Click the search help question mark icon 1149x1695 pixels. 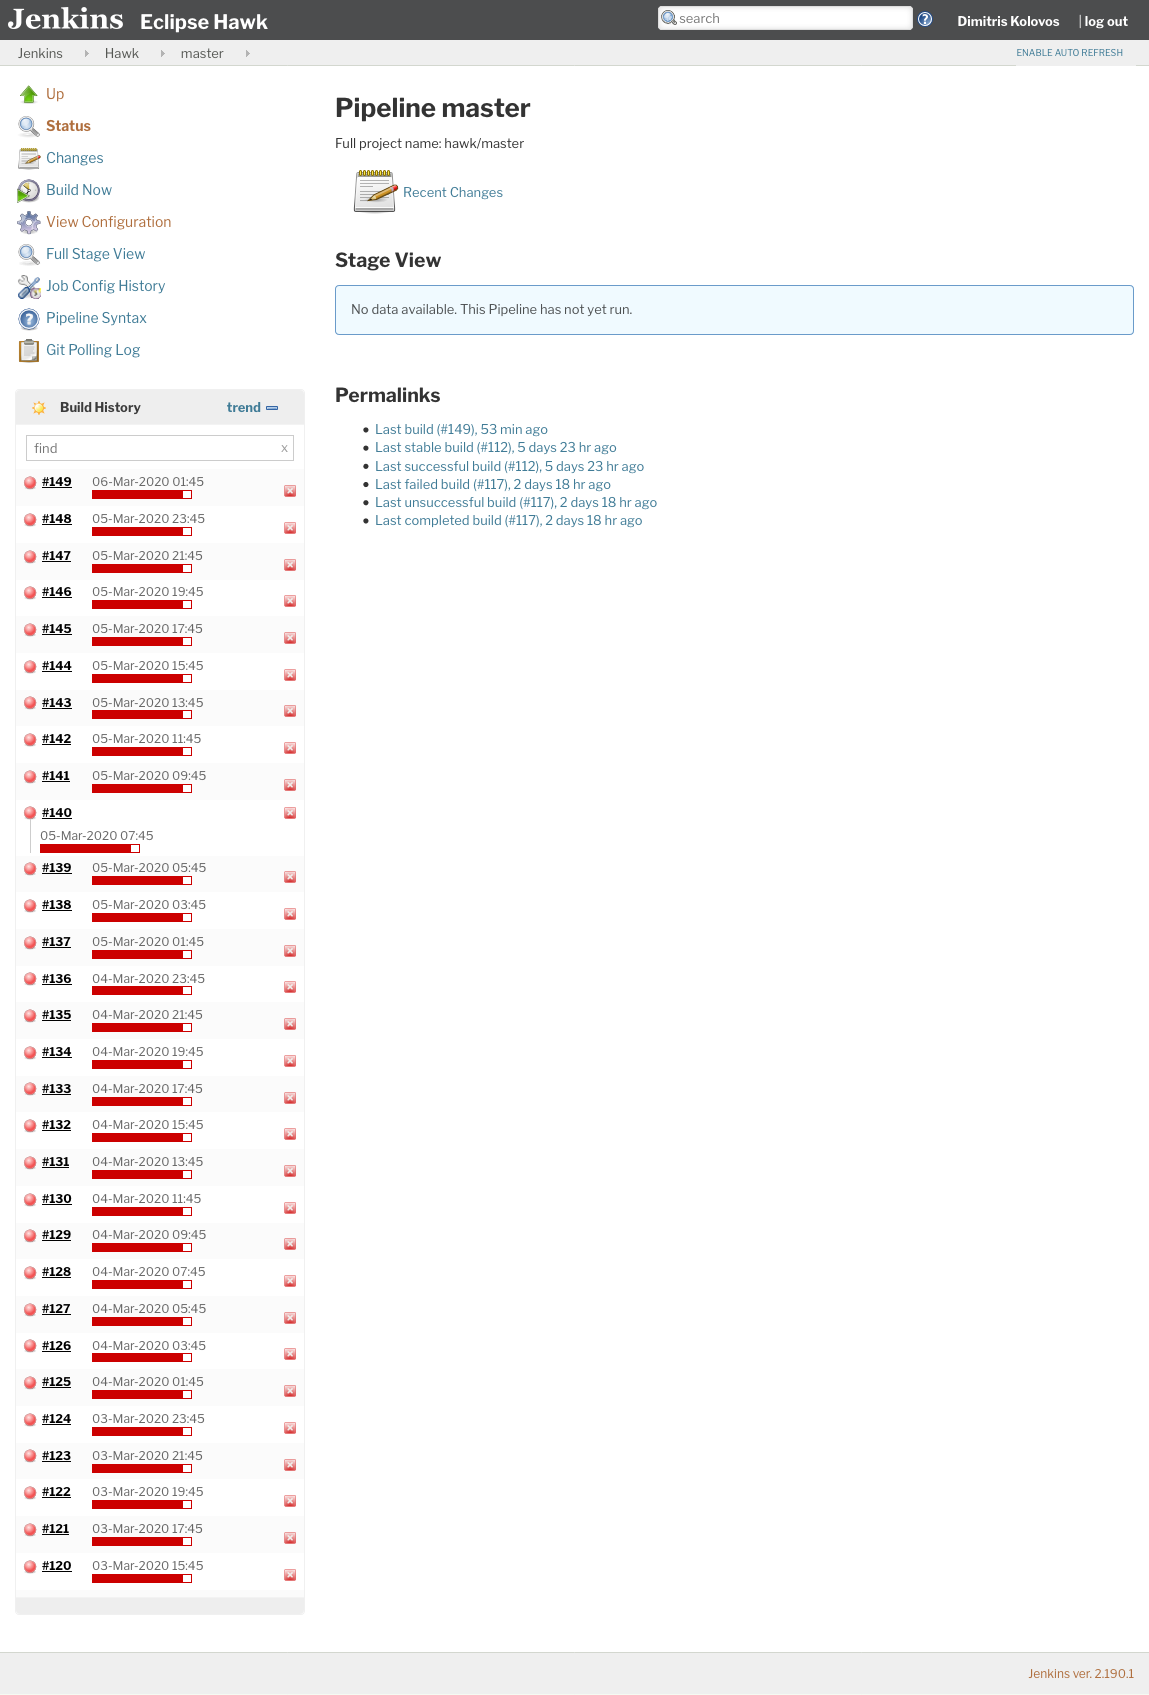click(x=925, y=19)
